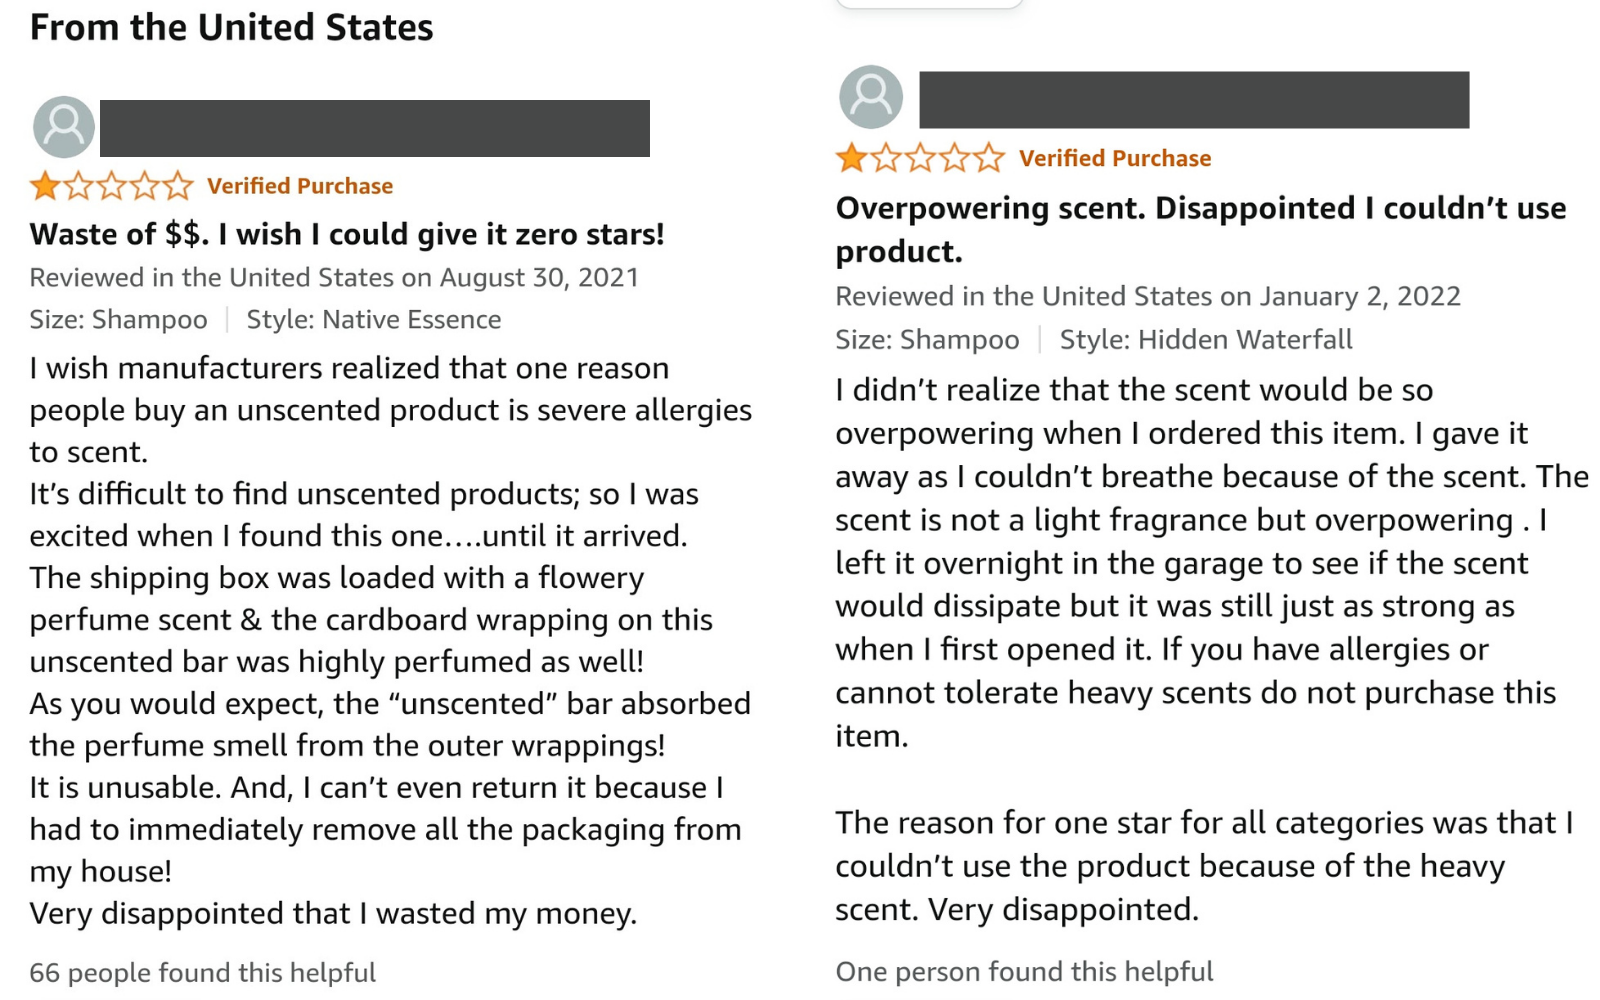Click the third star of the first review's rating
Image resolution: width=1600 pixels, height=1000 pixels.
[x=111, y=185]
